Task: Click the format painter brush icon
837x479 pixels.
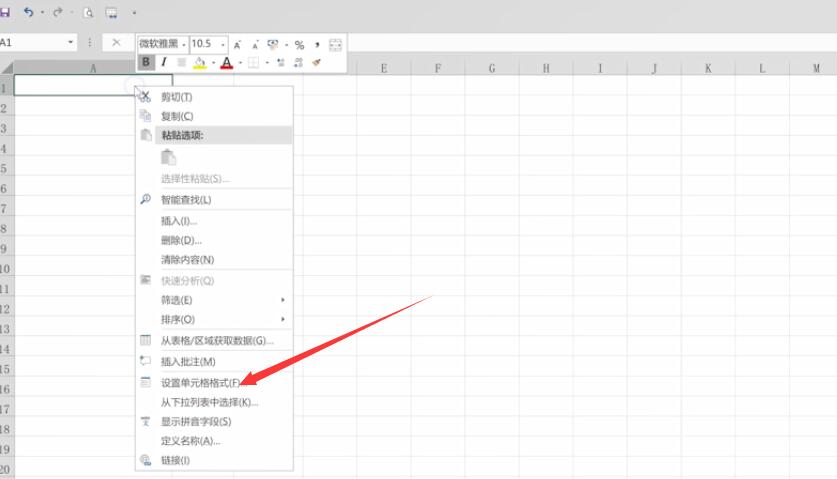Action: (x=317, y=62)
